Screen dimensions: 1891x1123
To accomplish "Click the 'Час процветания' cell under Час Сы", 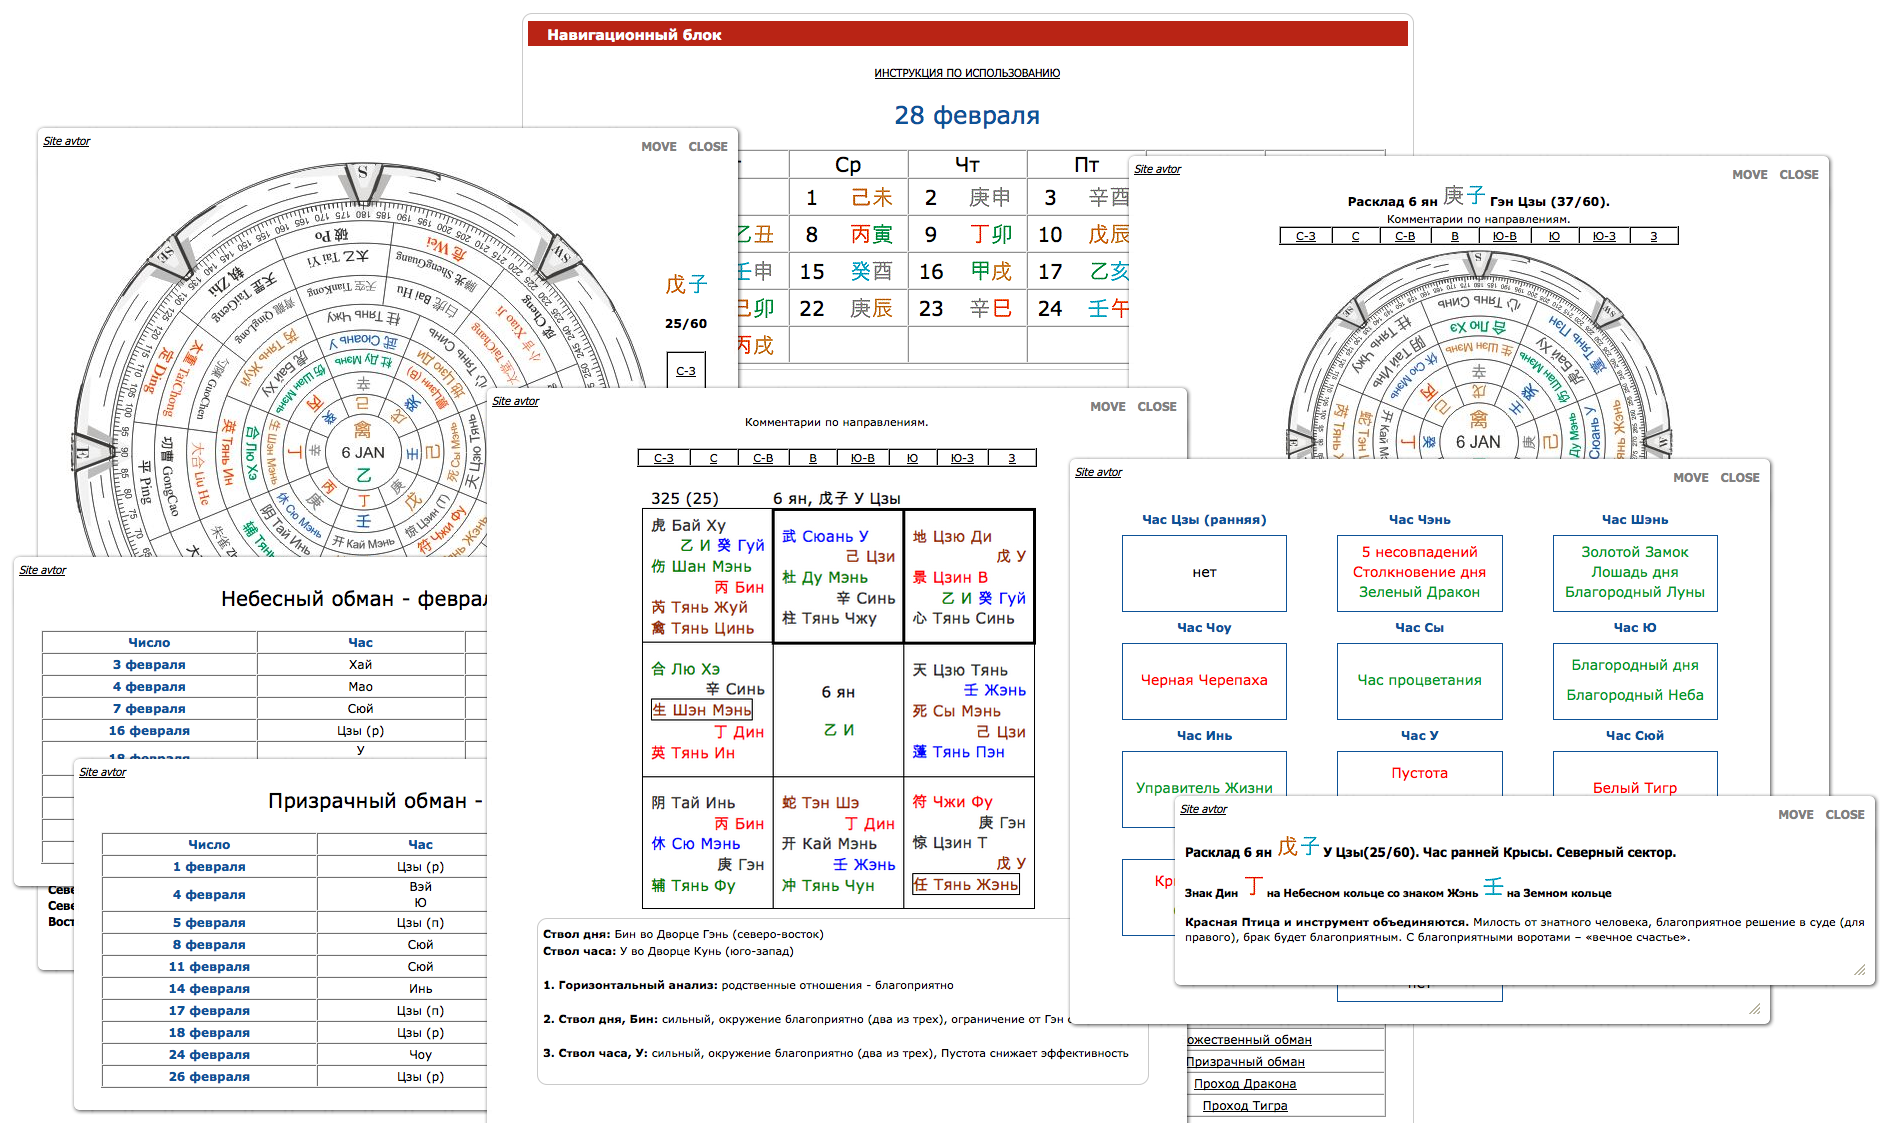I will pyautogui.click(x=1419, y=681).
